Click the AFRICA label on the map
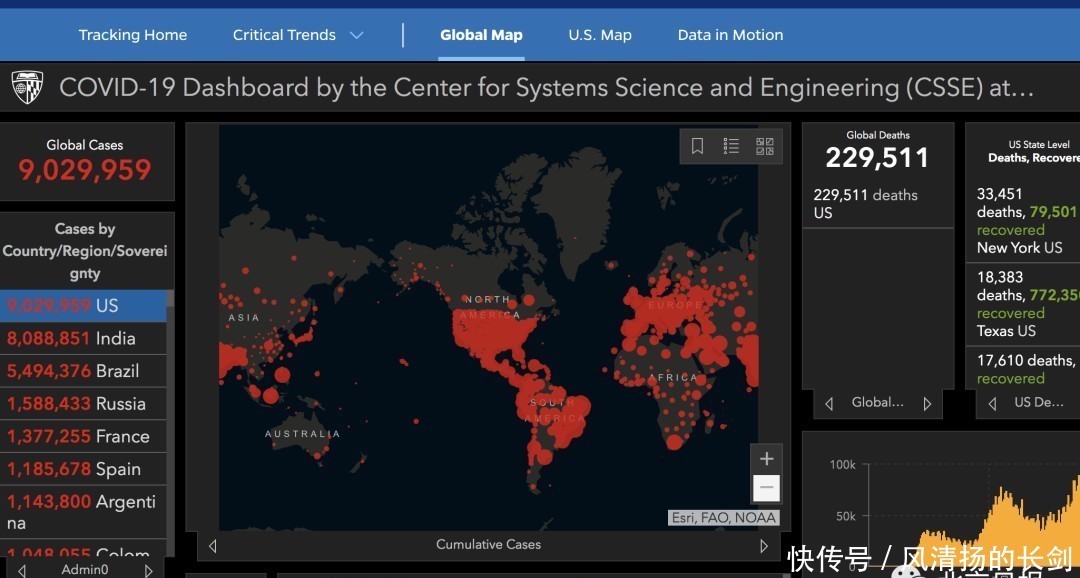 pyautogui.click(x=673, y=378)
